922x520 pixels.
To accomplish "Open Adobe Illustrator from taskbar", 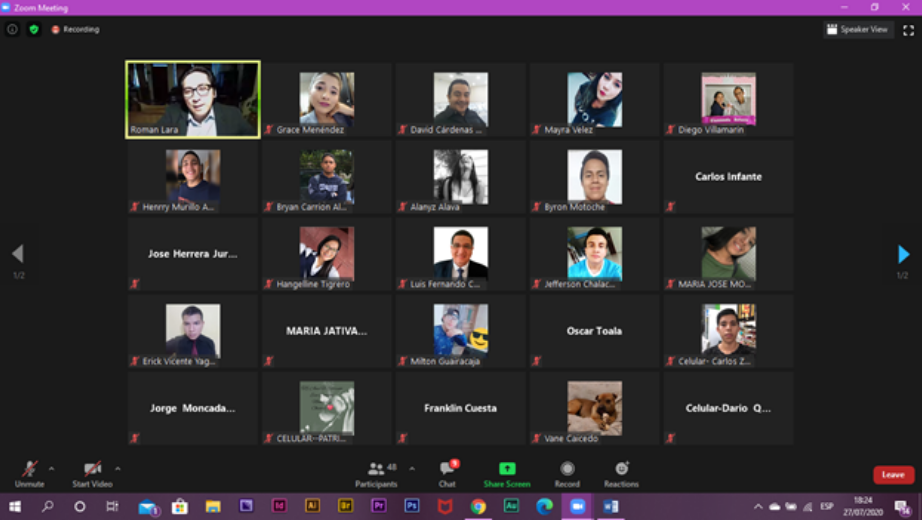I will (312, 506).
